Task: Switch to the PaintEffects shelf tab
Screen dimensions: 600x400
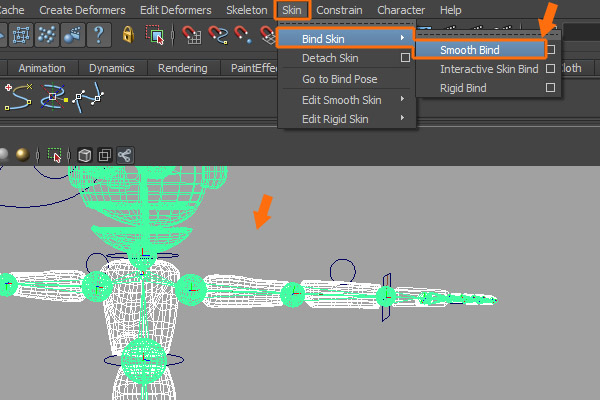Action: [x=253, y=68]
